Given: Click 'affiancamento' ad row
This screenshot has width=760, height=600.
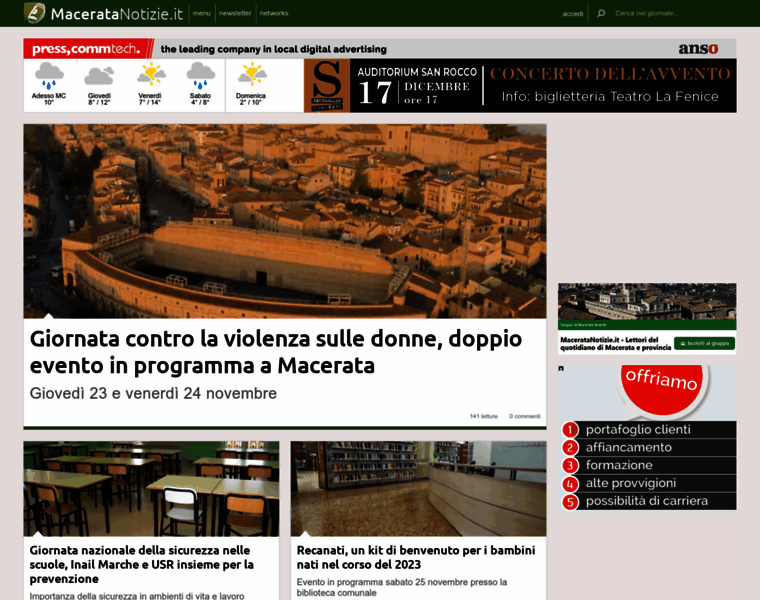Looking at the screenshot, I should click(x=649, y=447).
